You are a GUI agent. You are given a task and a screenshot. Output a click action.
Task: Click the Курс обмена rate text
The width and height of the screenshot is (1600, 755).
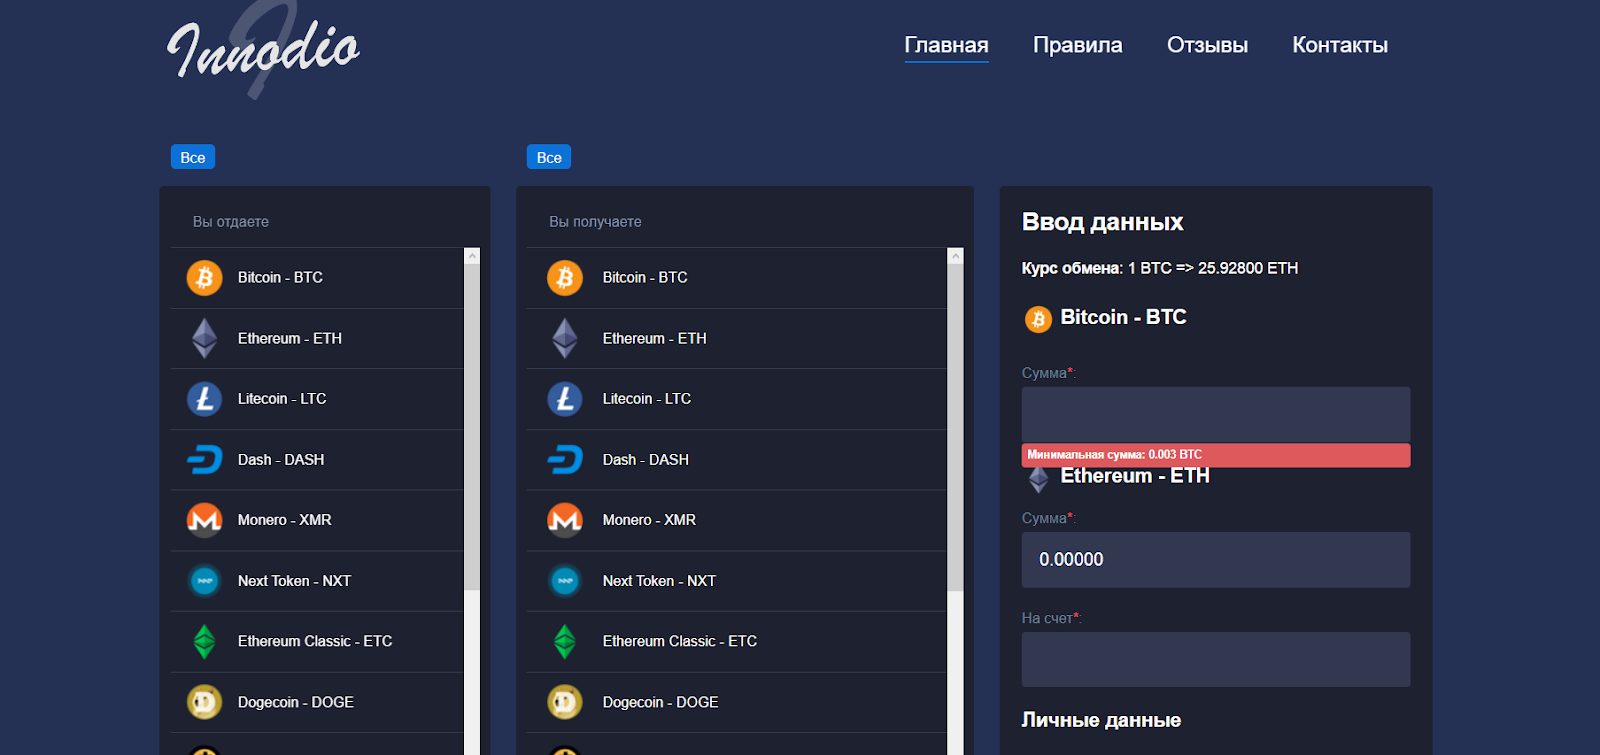click(1160, 268)
